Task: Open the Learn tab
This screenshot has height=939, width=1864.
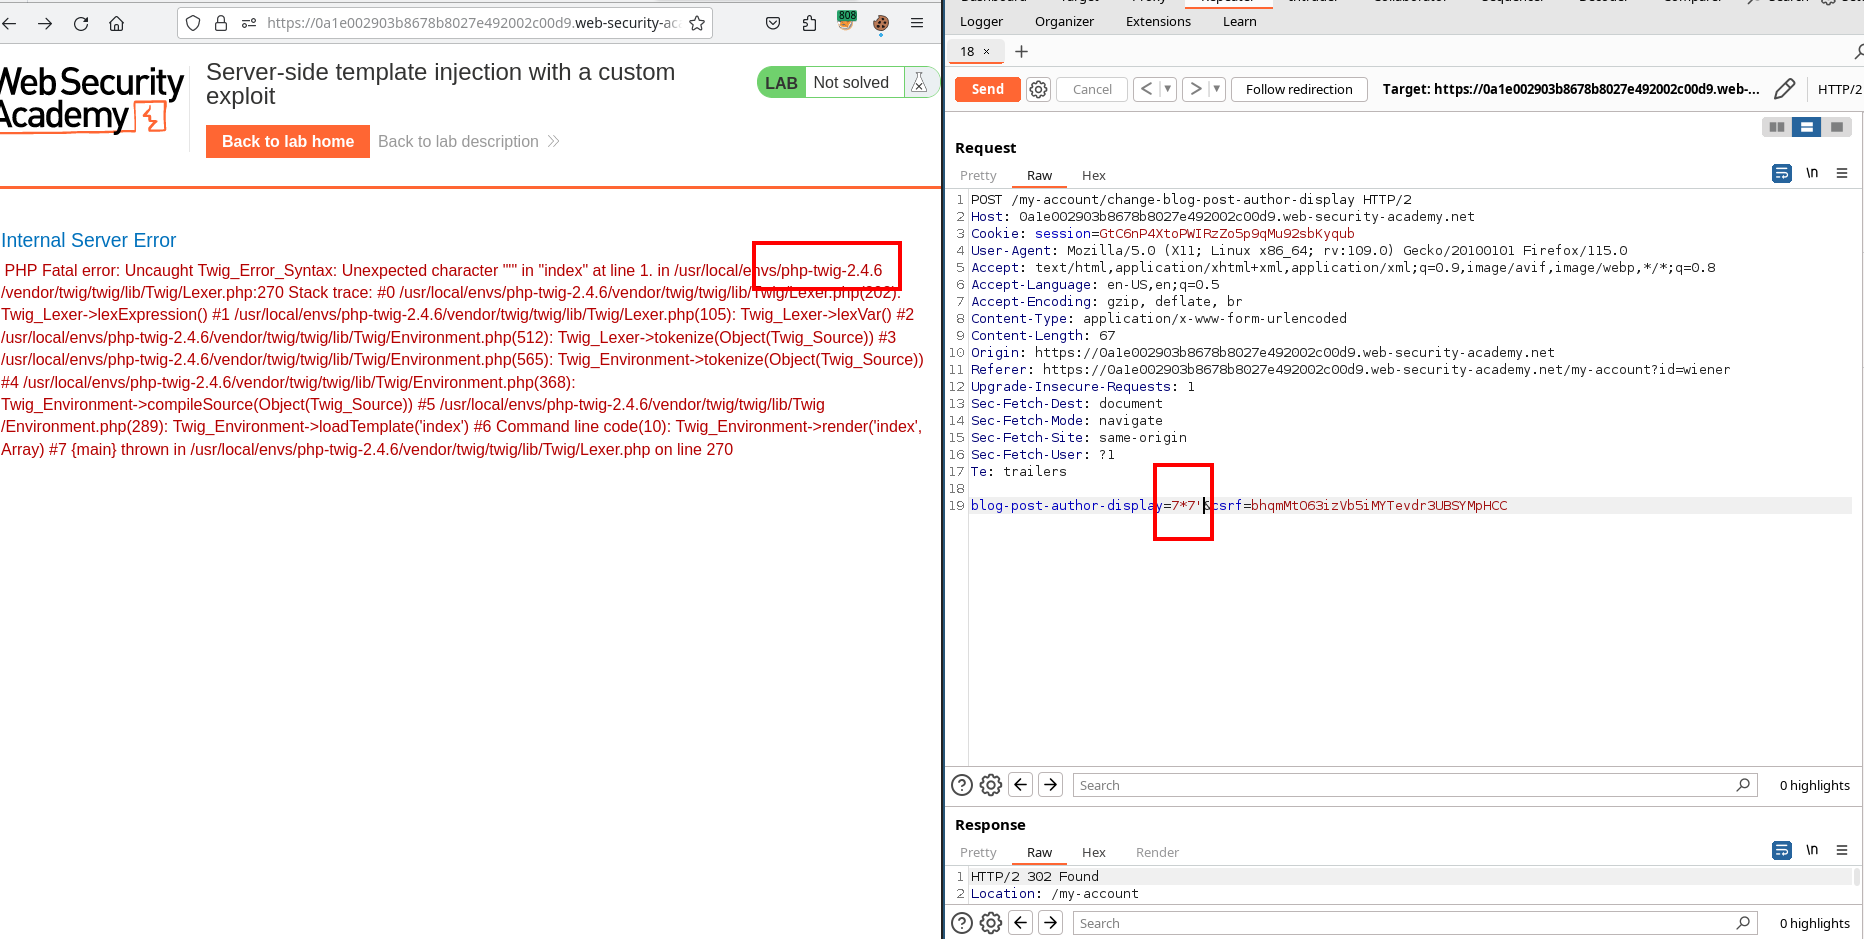Action: 1239,21
